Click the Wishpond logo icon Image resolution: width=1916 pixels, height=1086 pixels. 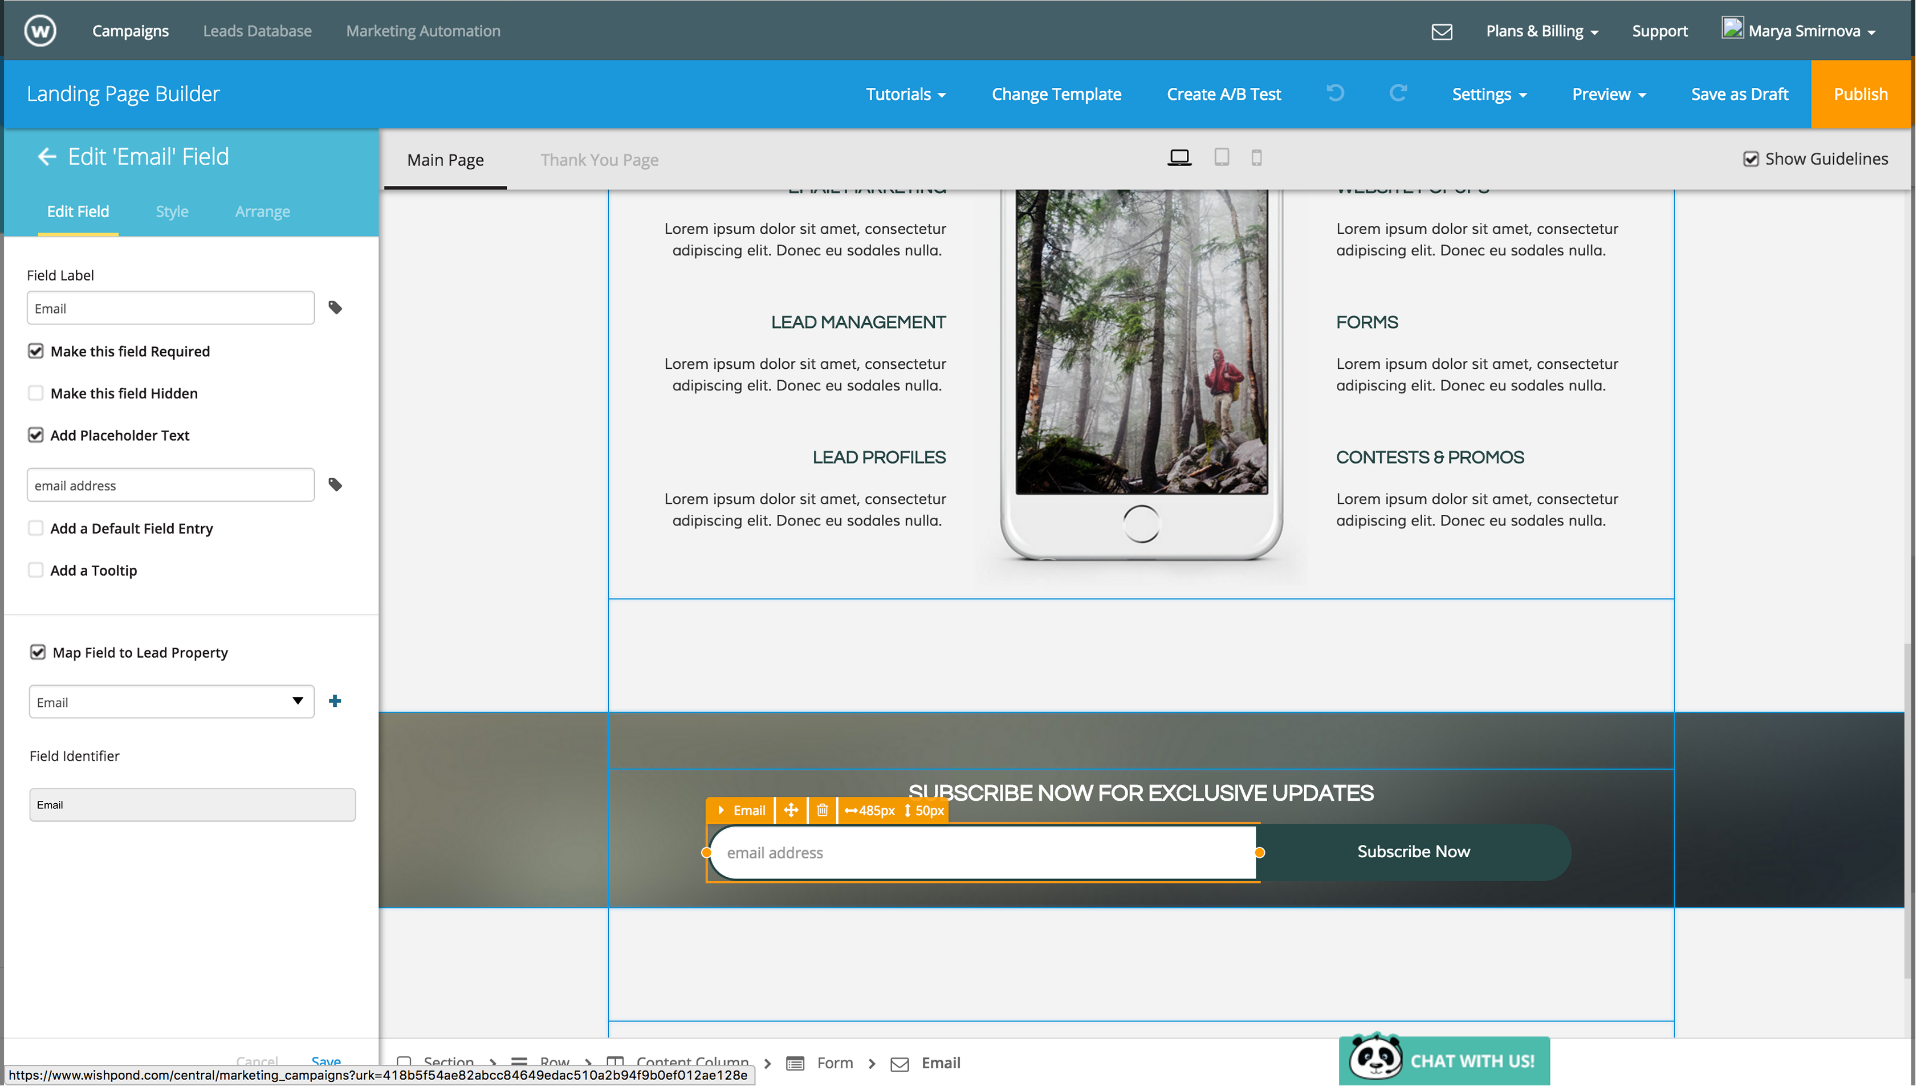40,31
